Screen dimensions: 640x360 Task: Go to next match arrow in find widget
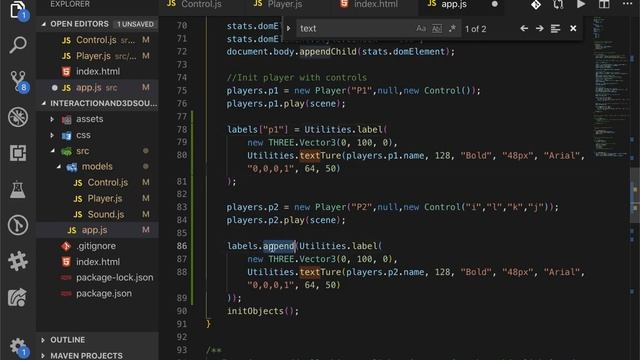540,28
